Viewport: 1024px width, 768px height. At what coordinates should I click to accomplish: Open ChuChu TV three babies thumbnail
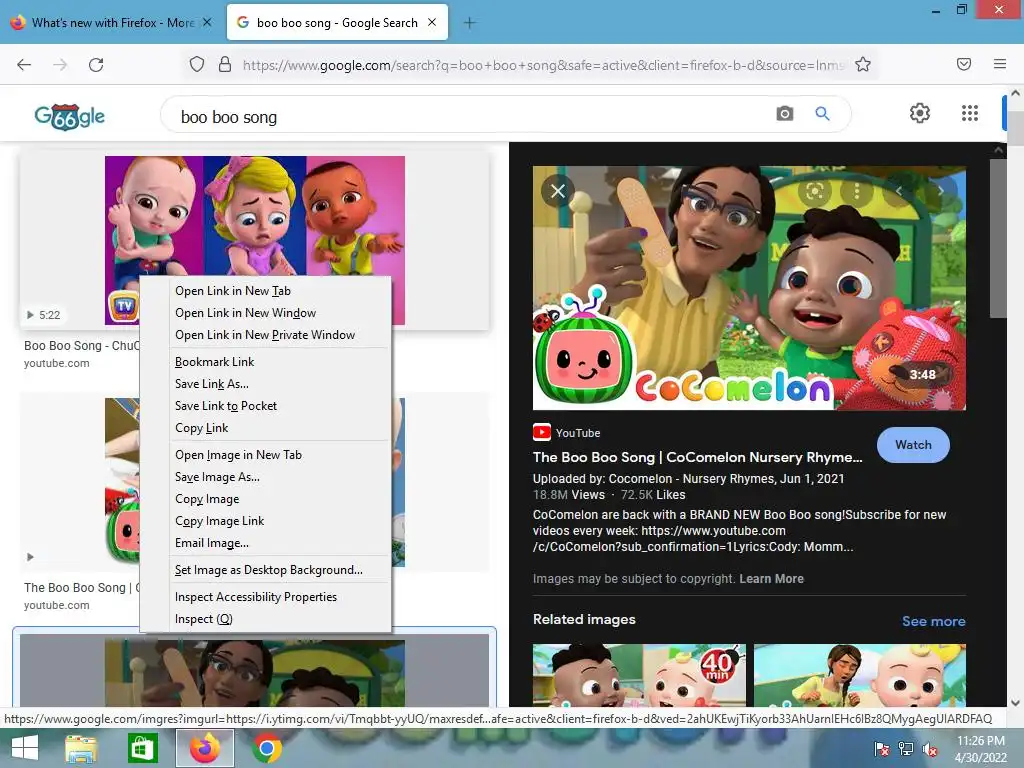click(x=255, y=240)
